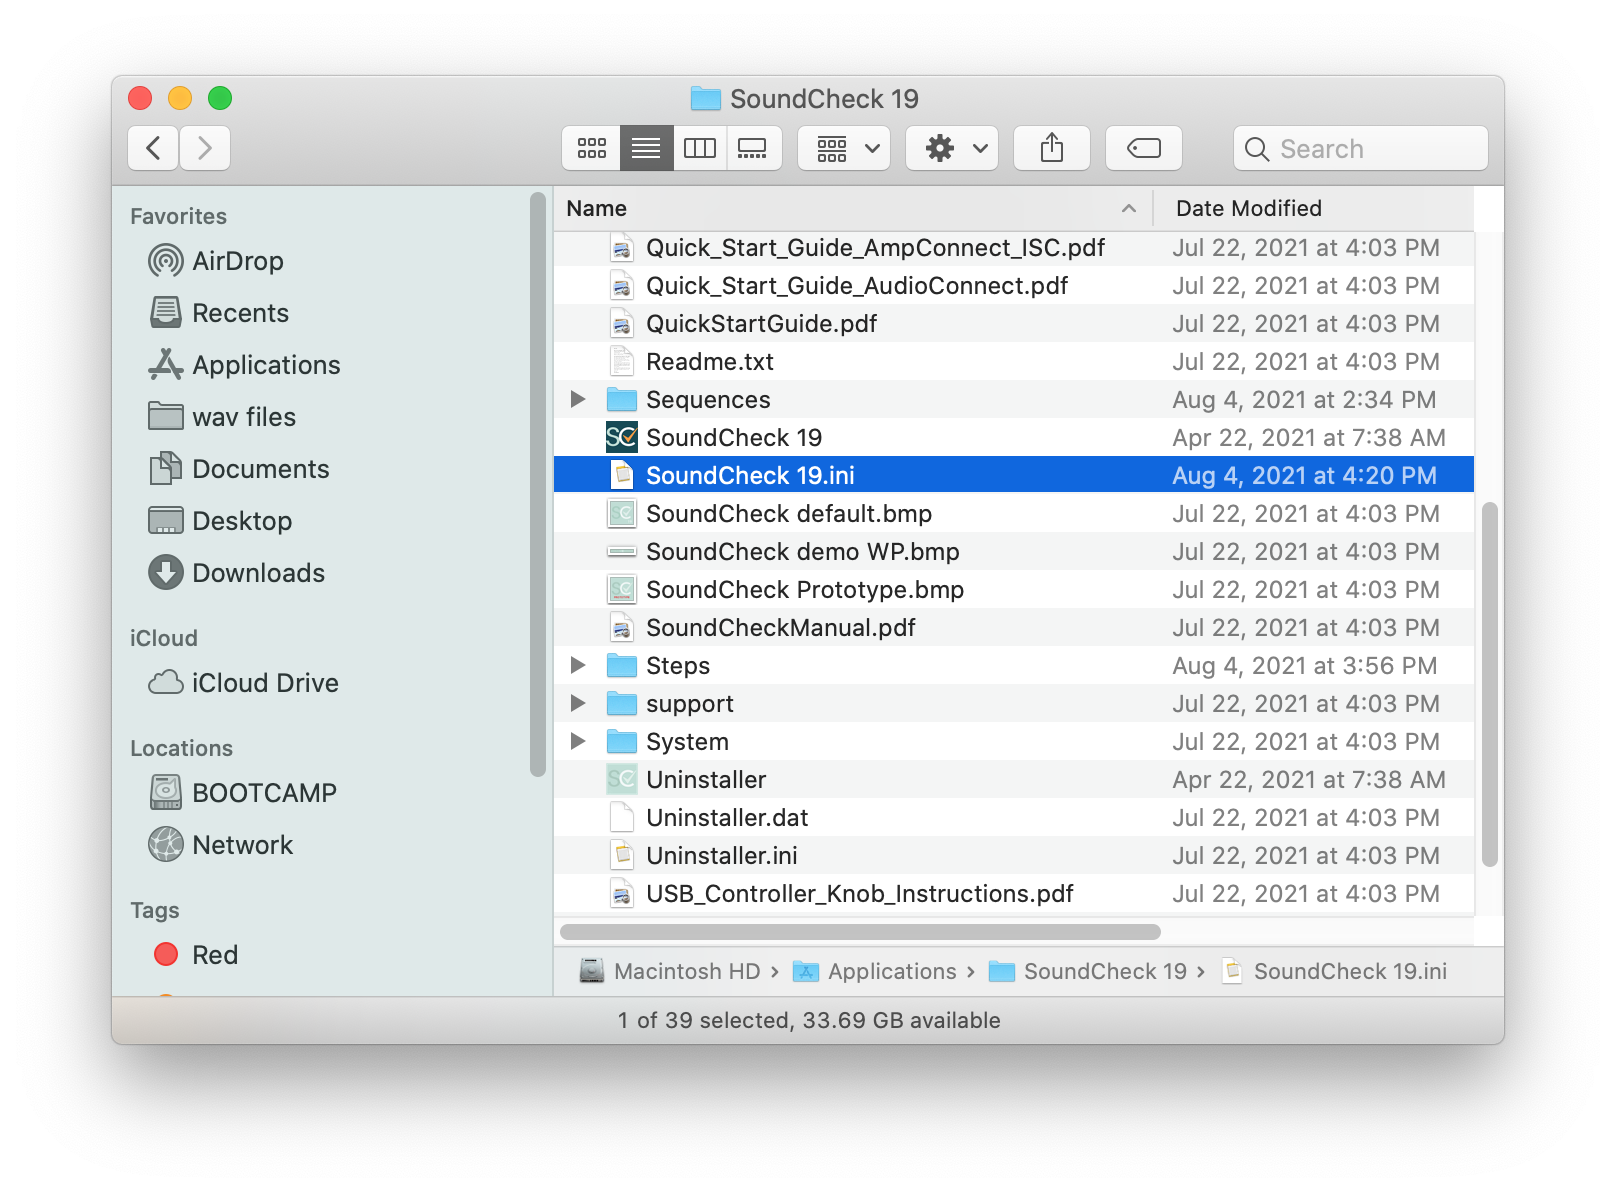Select the SoundCheck 19 application icon
This screenshot has height=1192, width=1616.
click(622, 437)
